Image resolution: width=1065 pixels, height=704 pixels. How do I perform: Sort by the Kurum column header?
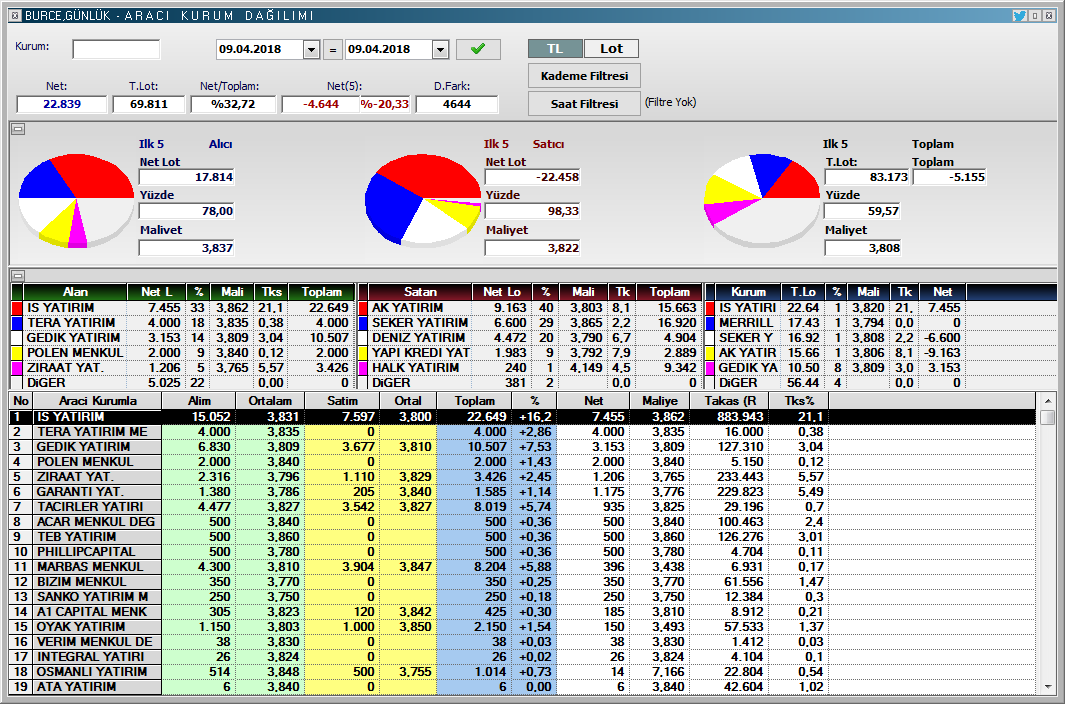[x=748, y=292]
